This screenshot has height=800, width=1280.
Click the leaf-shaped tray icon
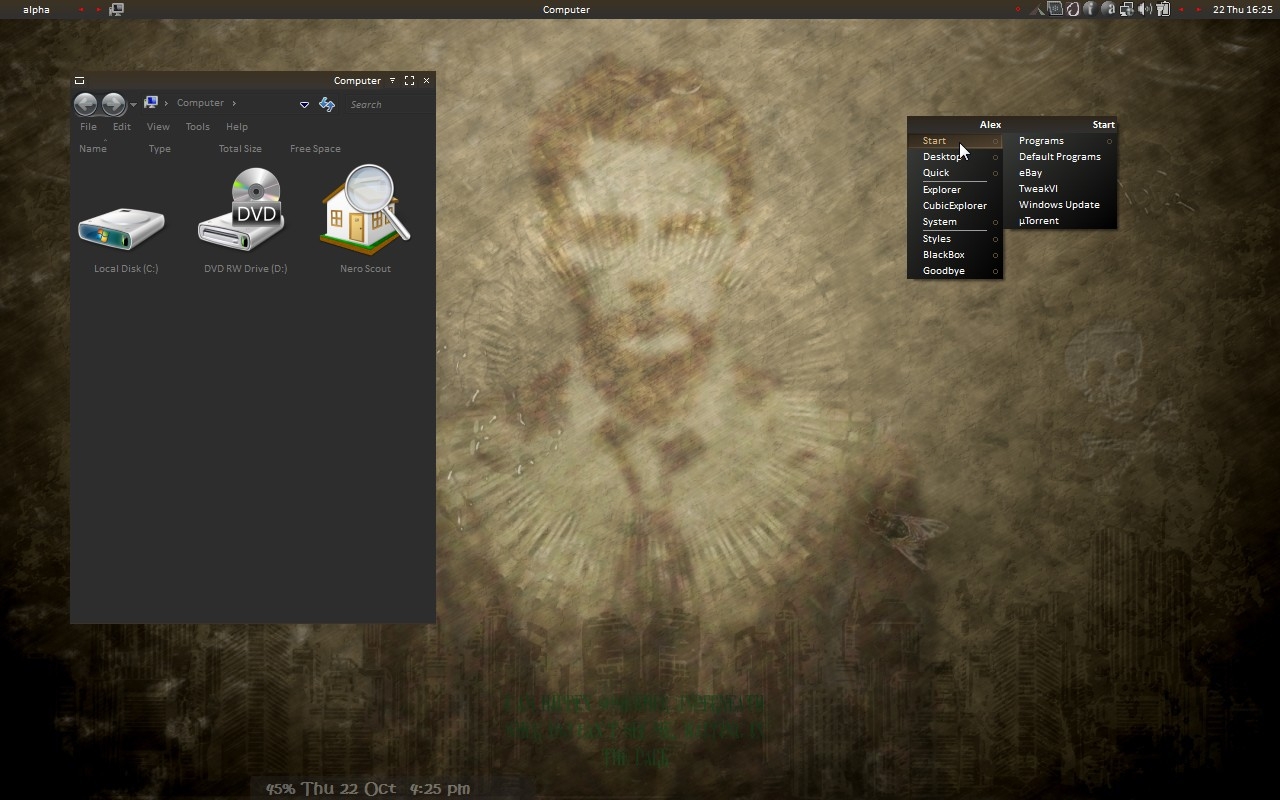tap(1072, 9)
